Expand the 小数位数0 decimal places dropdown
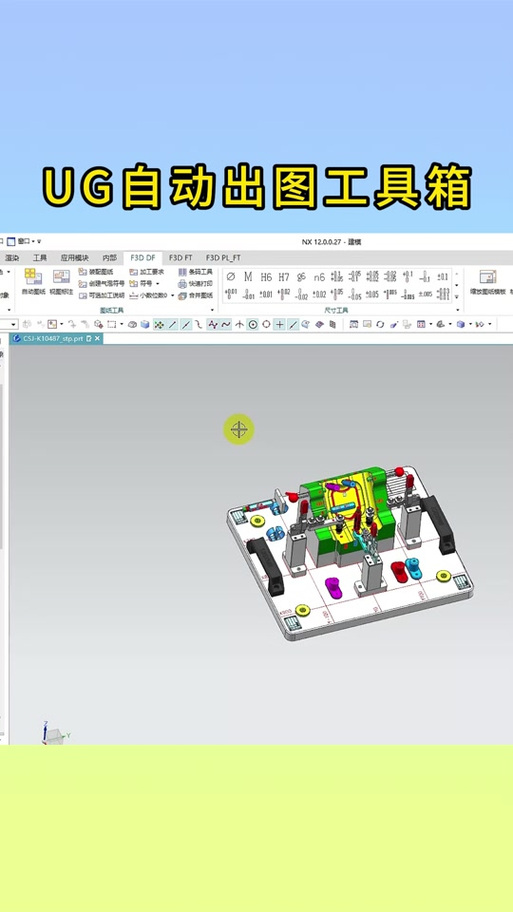 tap(172, 295)
